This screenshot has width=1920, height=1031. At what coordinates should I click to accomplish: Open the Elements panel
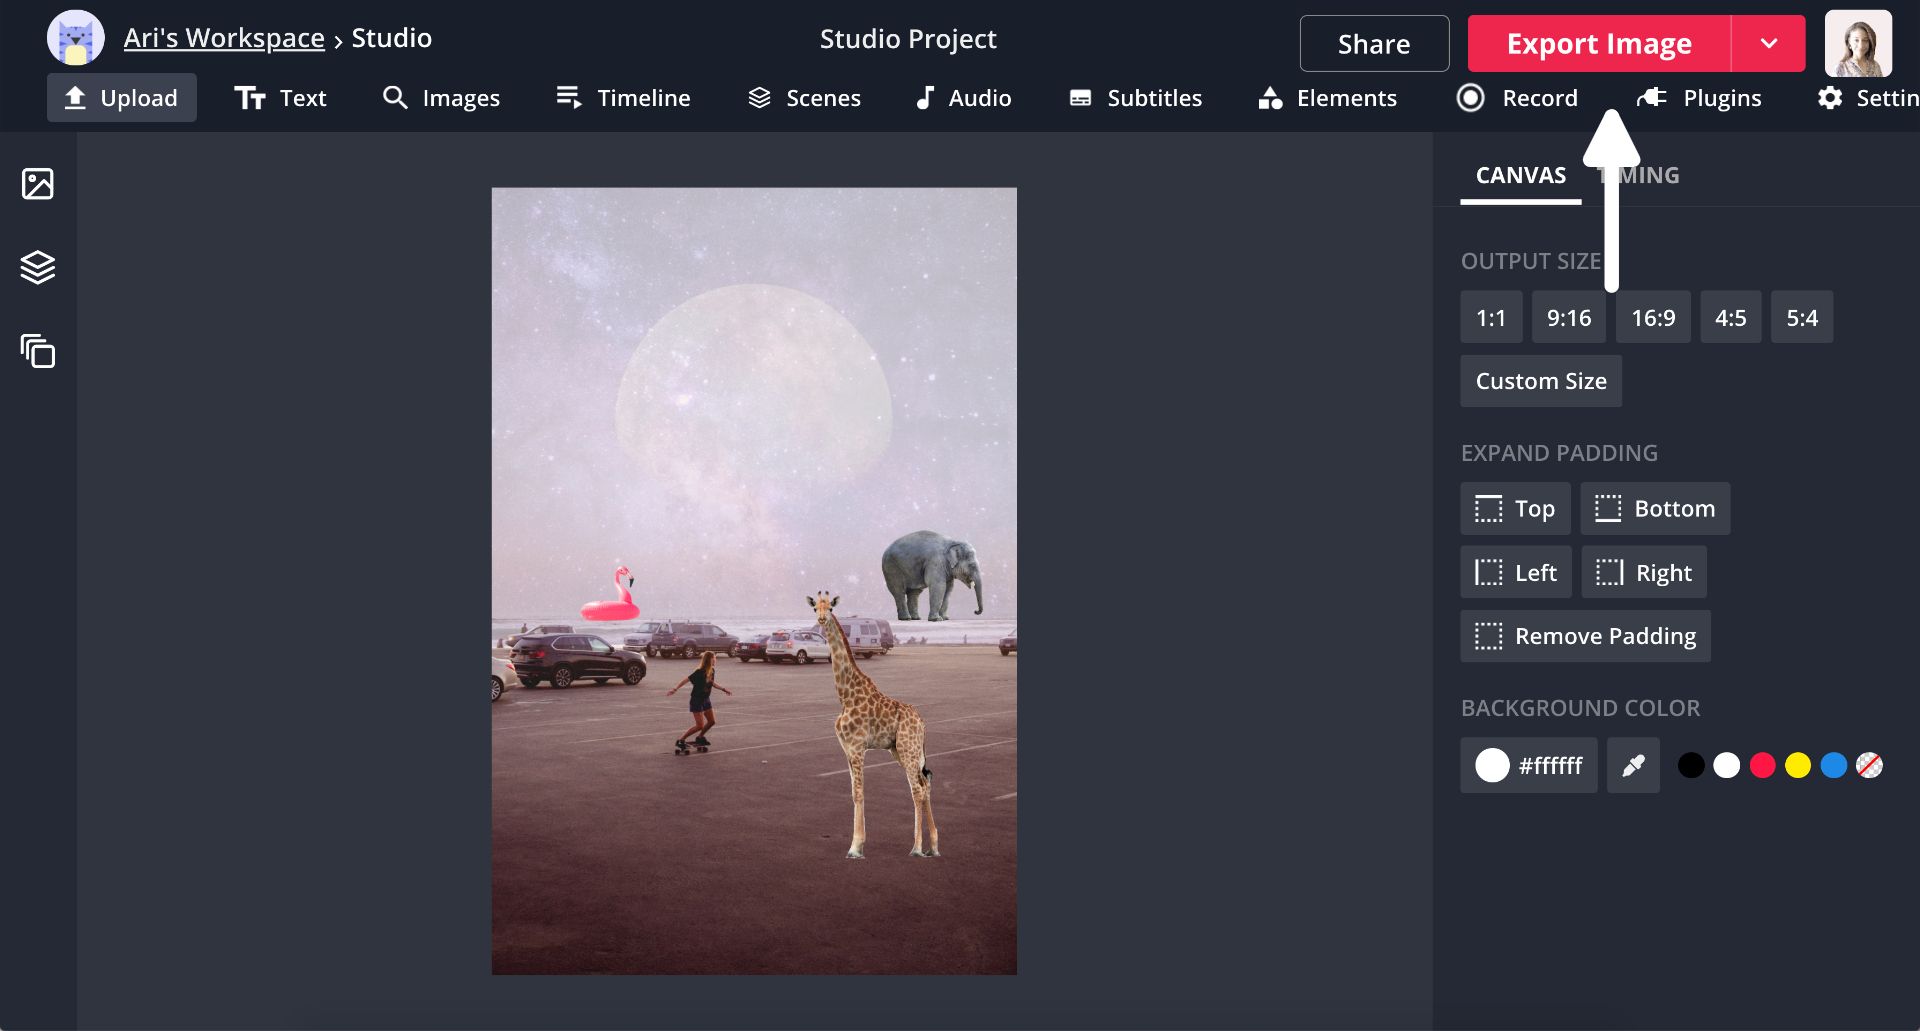point(1327,98)
